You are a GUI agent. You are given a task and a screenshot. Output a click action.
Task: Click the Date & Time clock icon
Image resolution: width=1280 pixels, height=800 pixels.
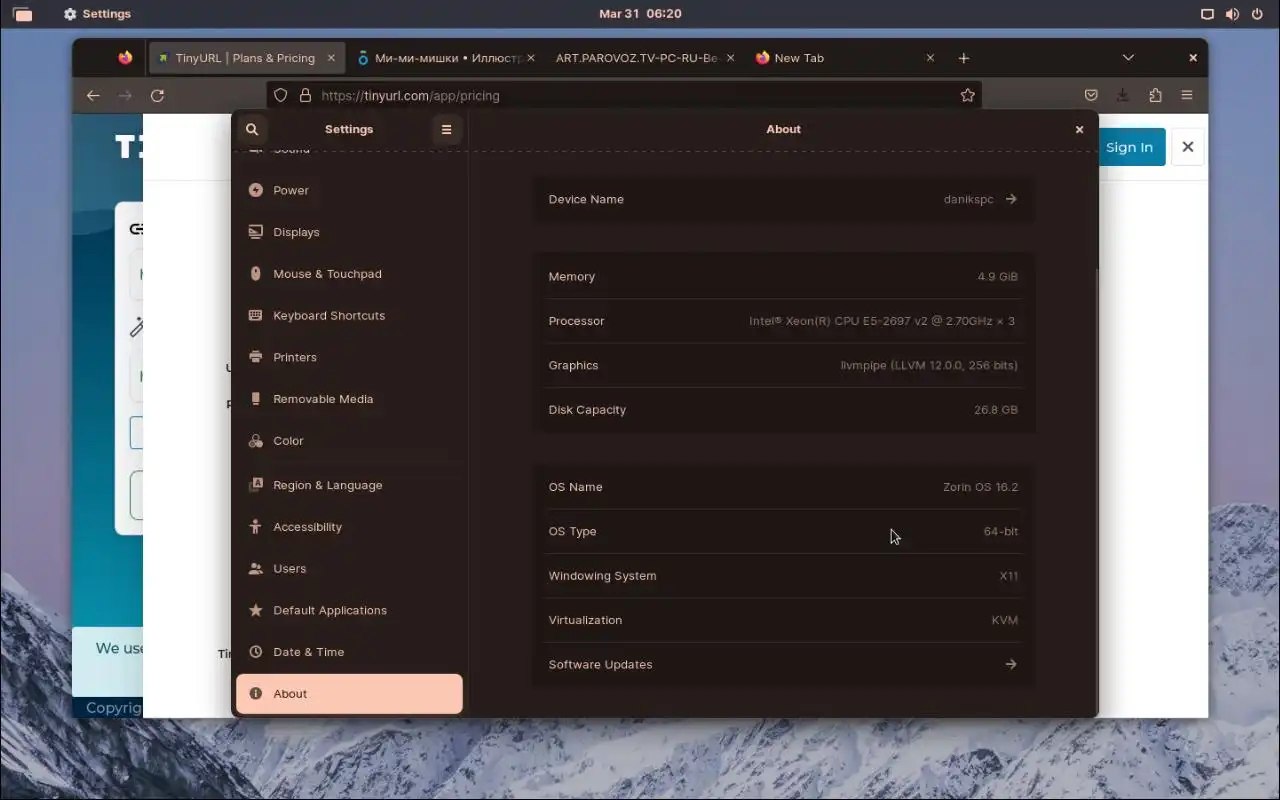pos(255,652)
